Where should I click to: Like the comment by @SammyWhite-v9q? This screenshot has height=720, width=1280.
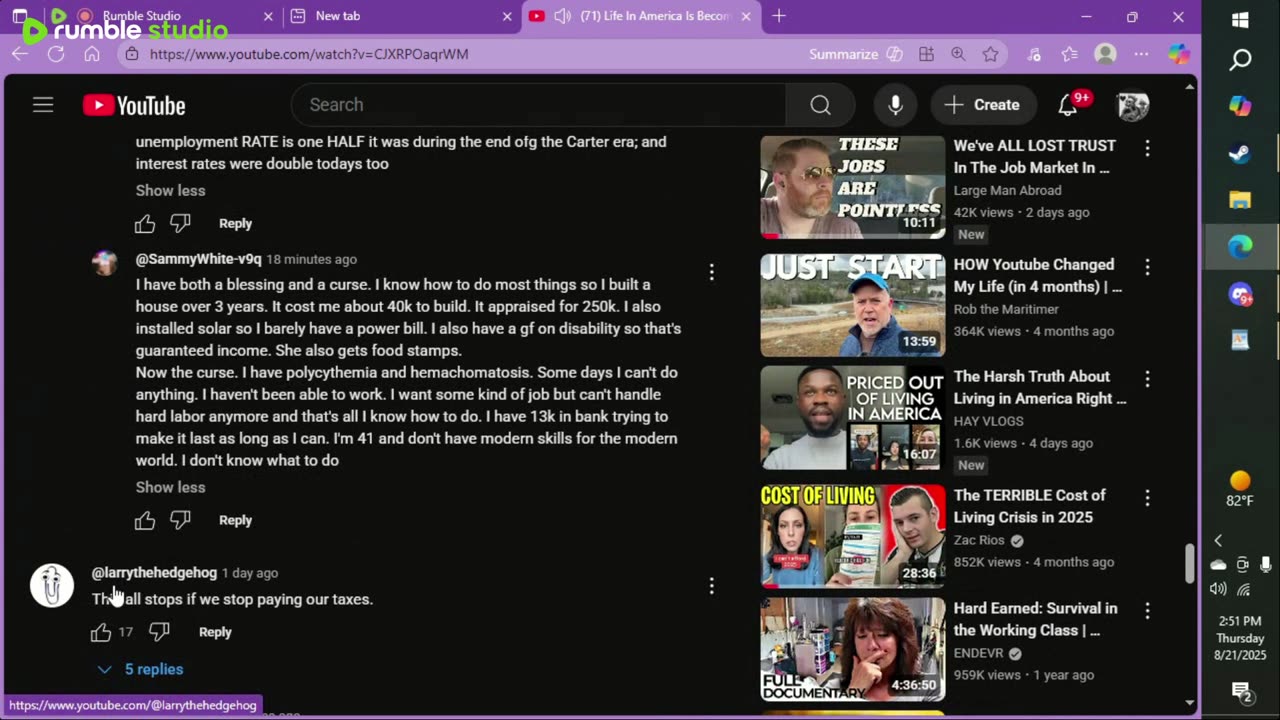145,520
